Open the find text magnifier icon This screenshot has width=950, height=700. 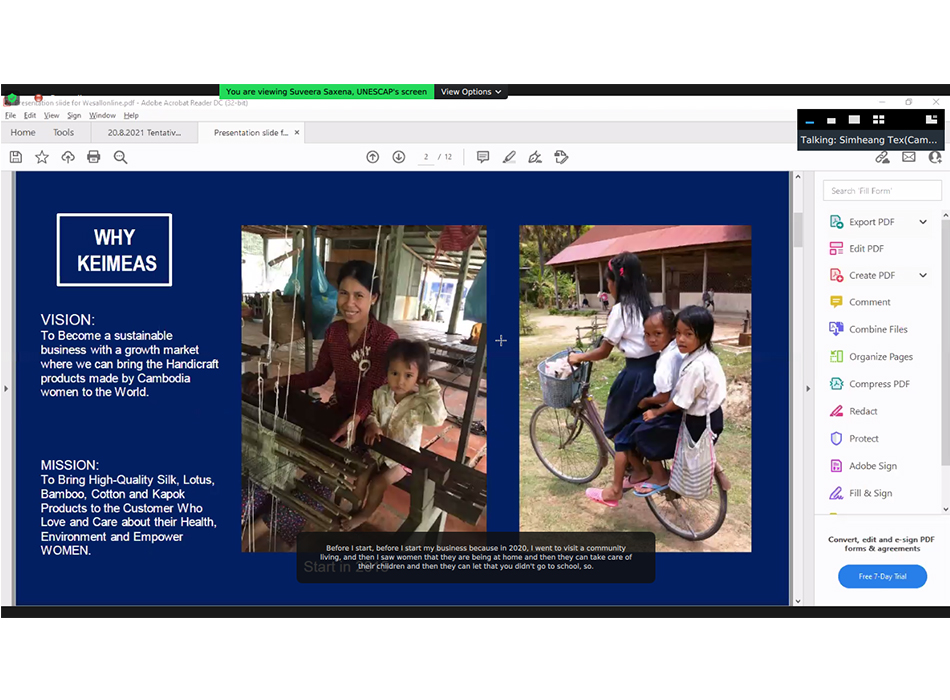120,158
